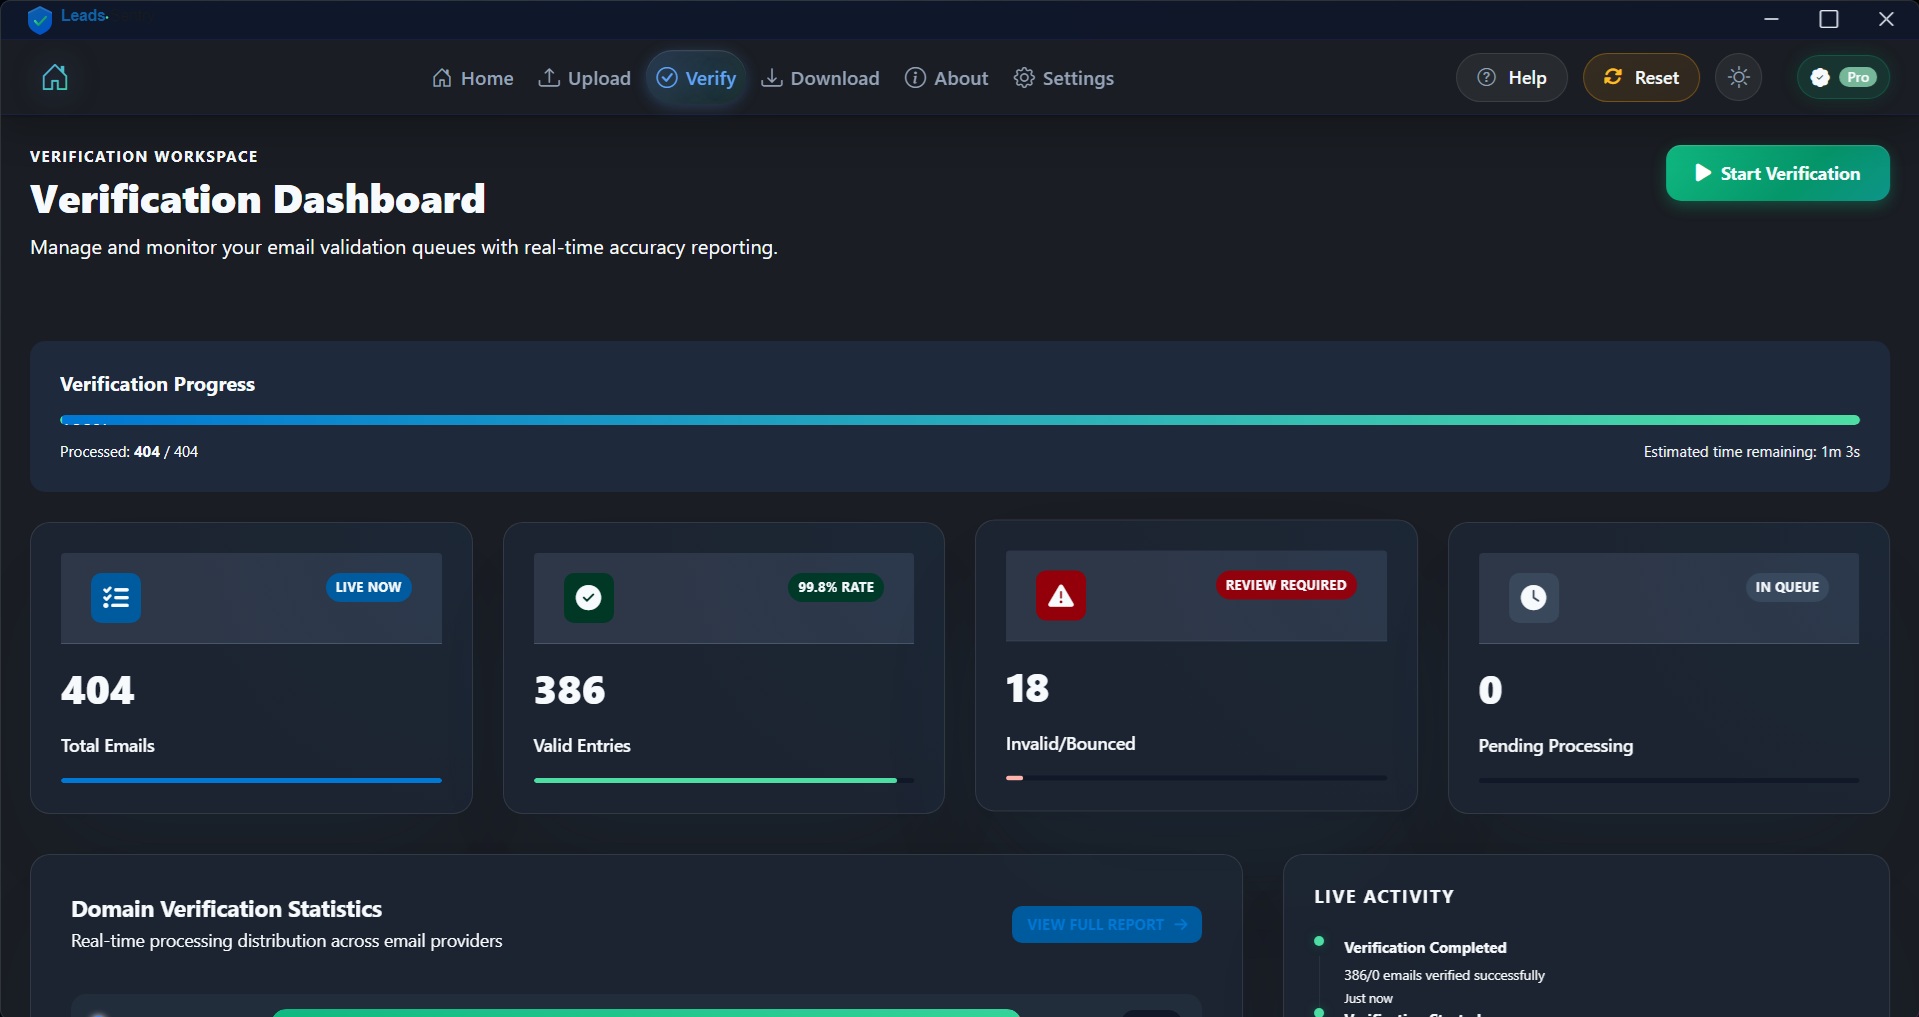Viewport: 1919px width, 1017px height.
Task: Click the IN QUEUE badge
Action: pos(1787,587)
